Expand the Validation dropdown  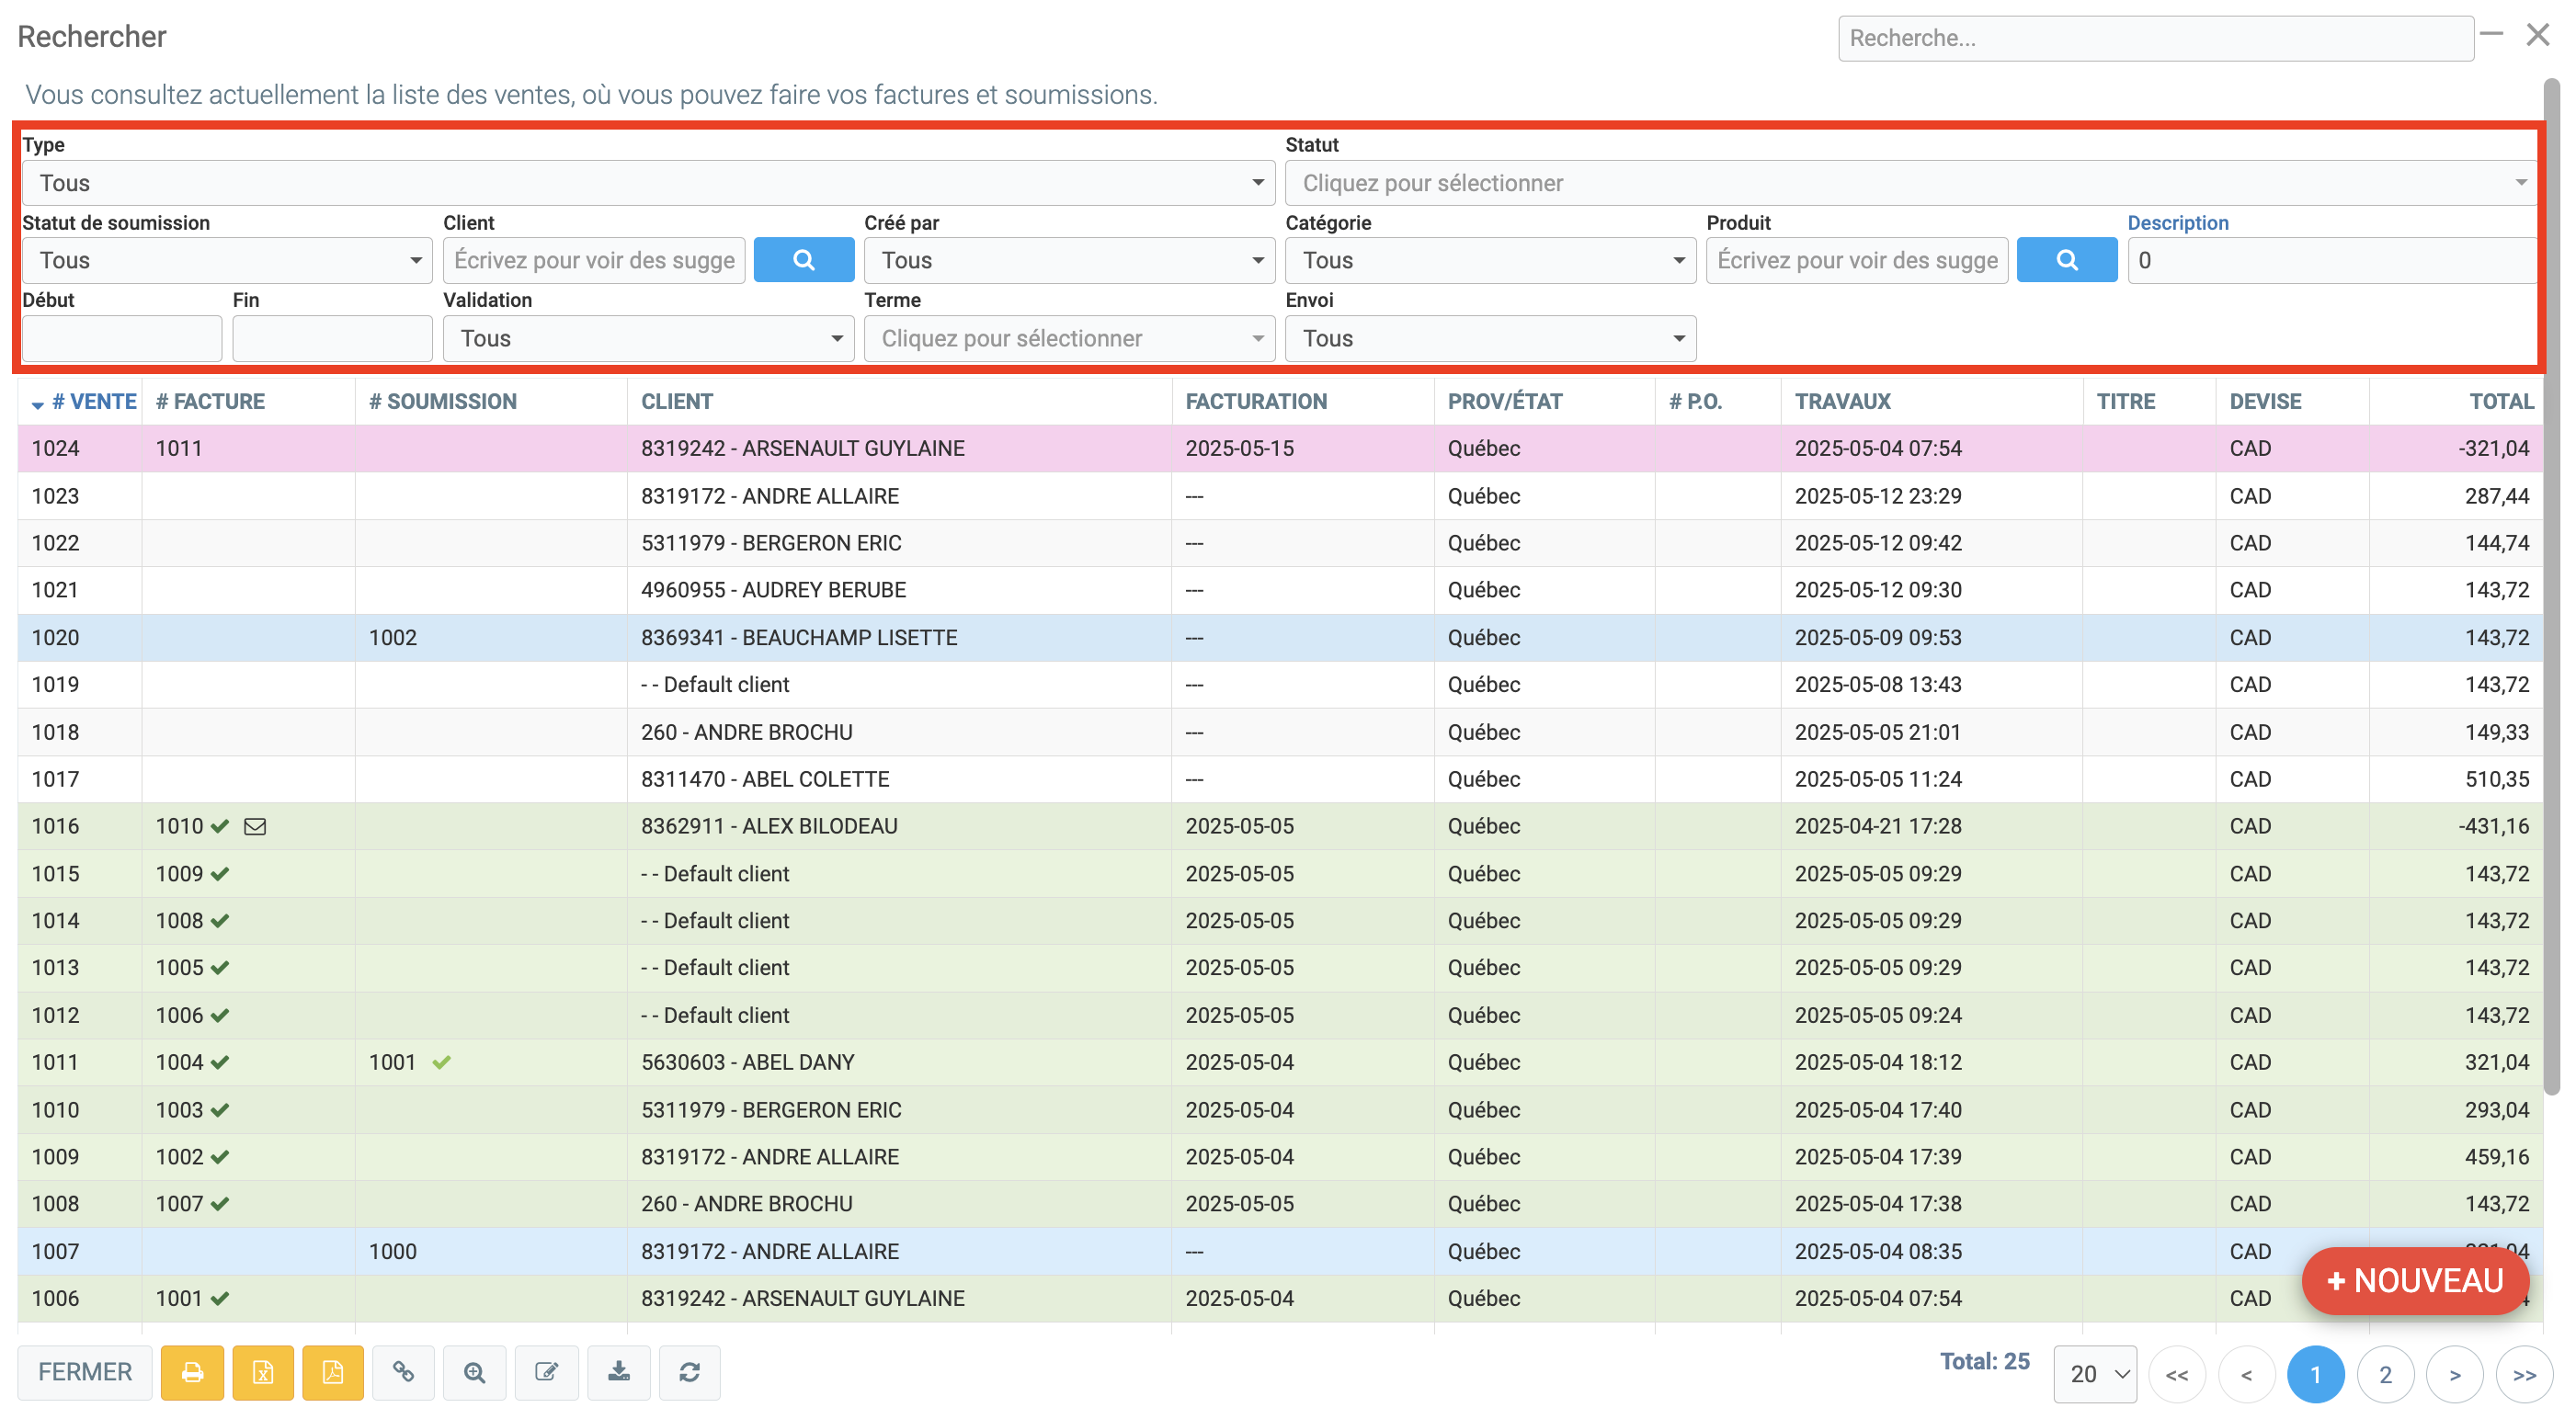[x=648, y=338]
